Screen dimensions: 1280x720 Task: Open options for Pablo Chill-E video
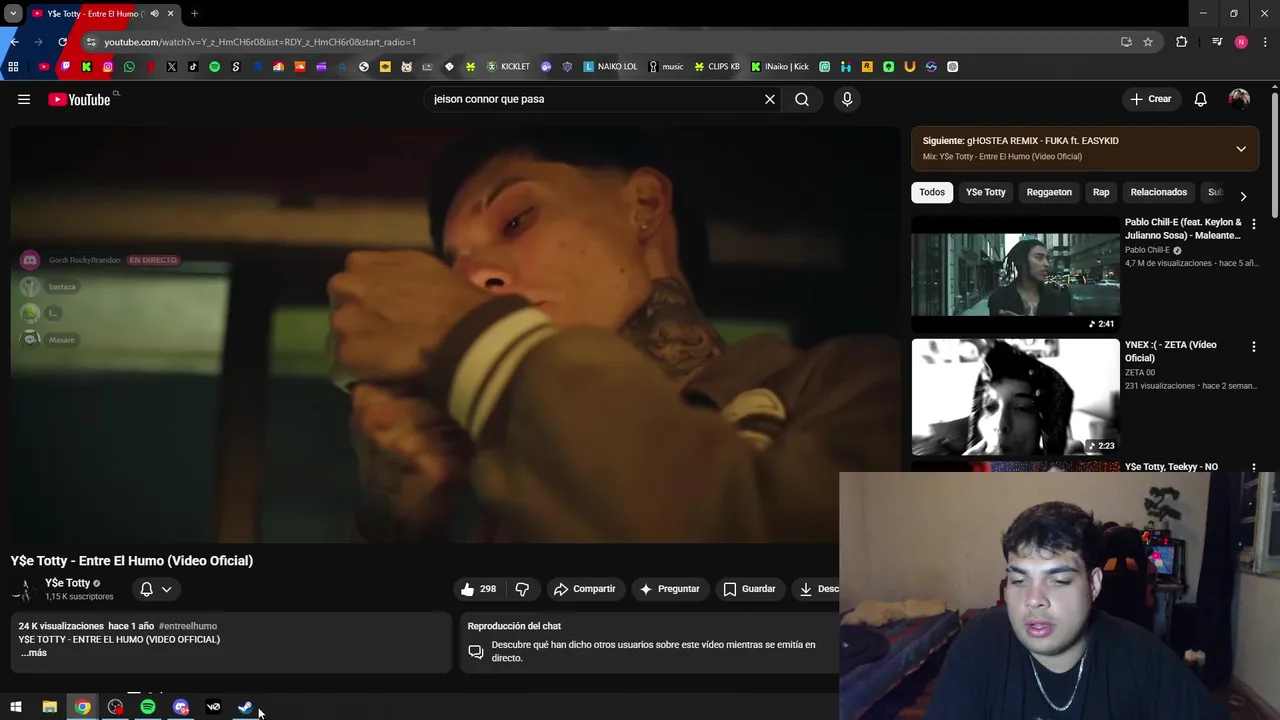1253,224
